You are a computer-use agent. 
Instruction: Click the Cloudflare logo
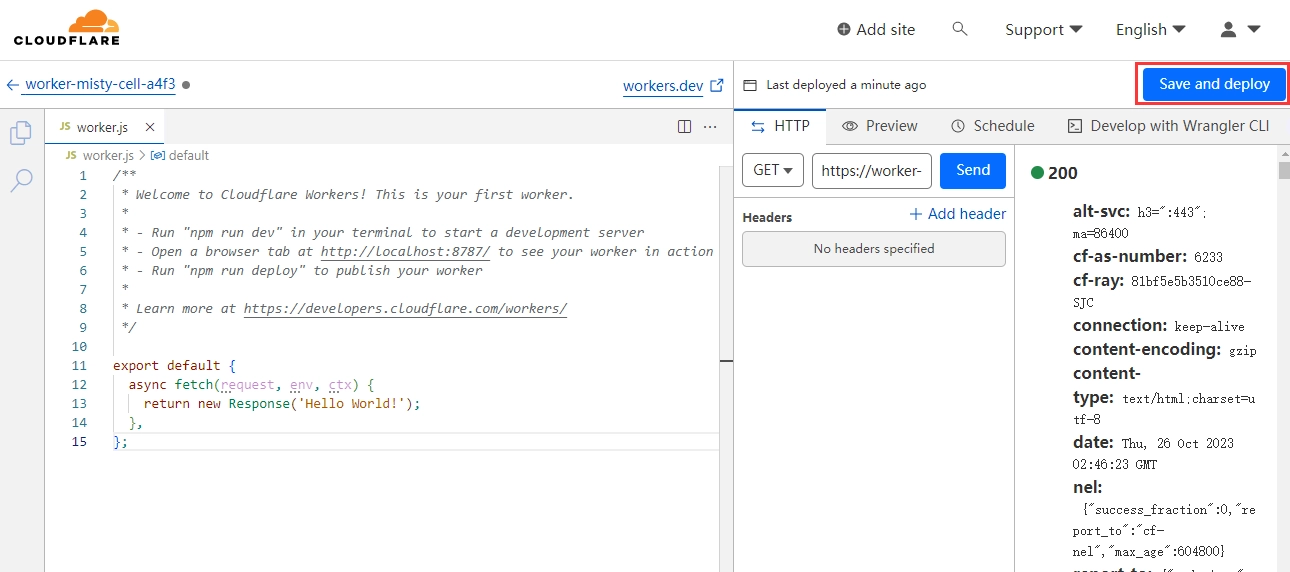(67, 28)
